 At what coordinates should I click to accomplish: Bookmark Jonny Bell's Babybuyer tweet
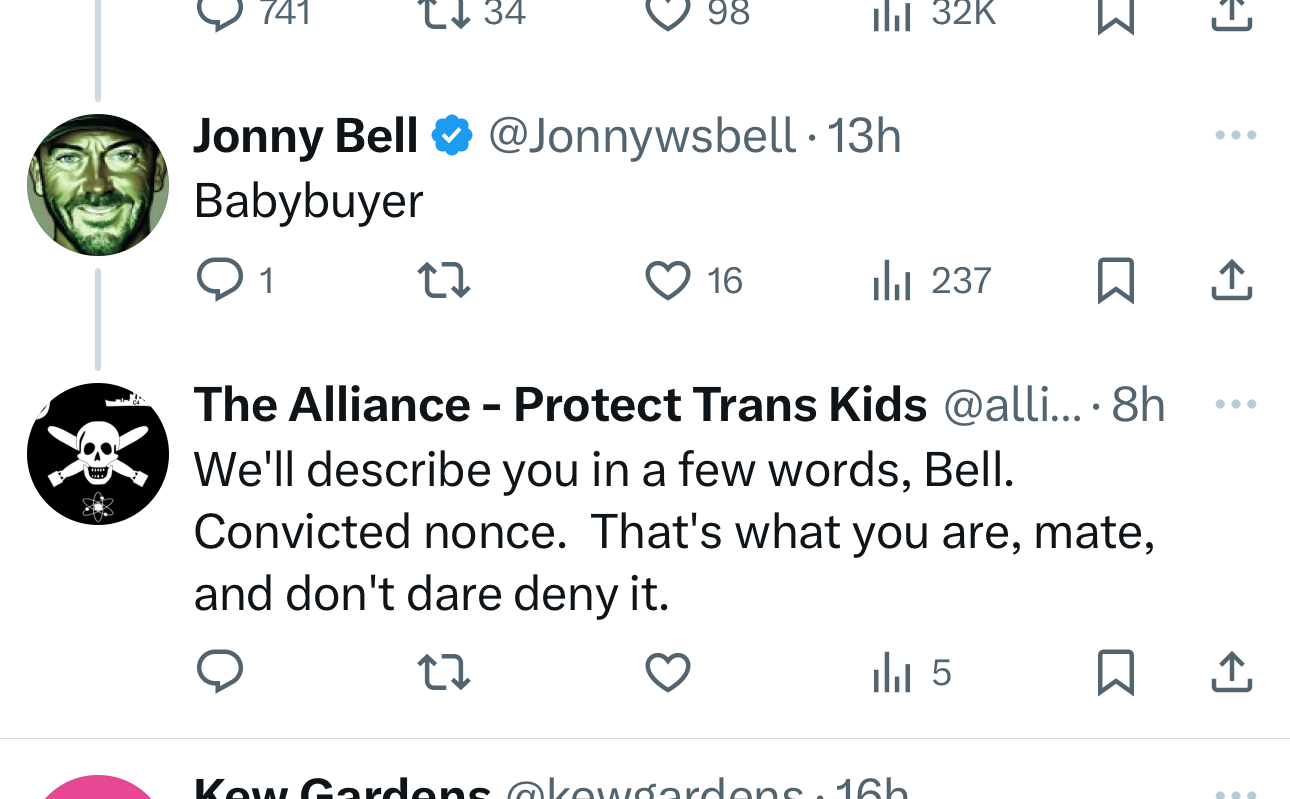[1115, 281]
